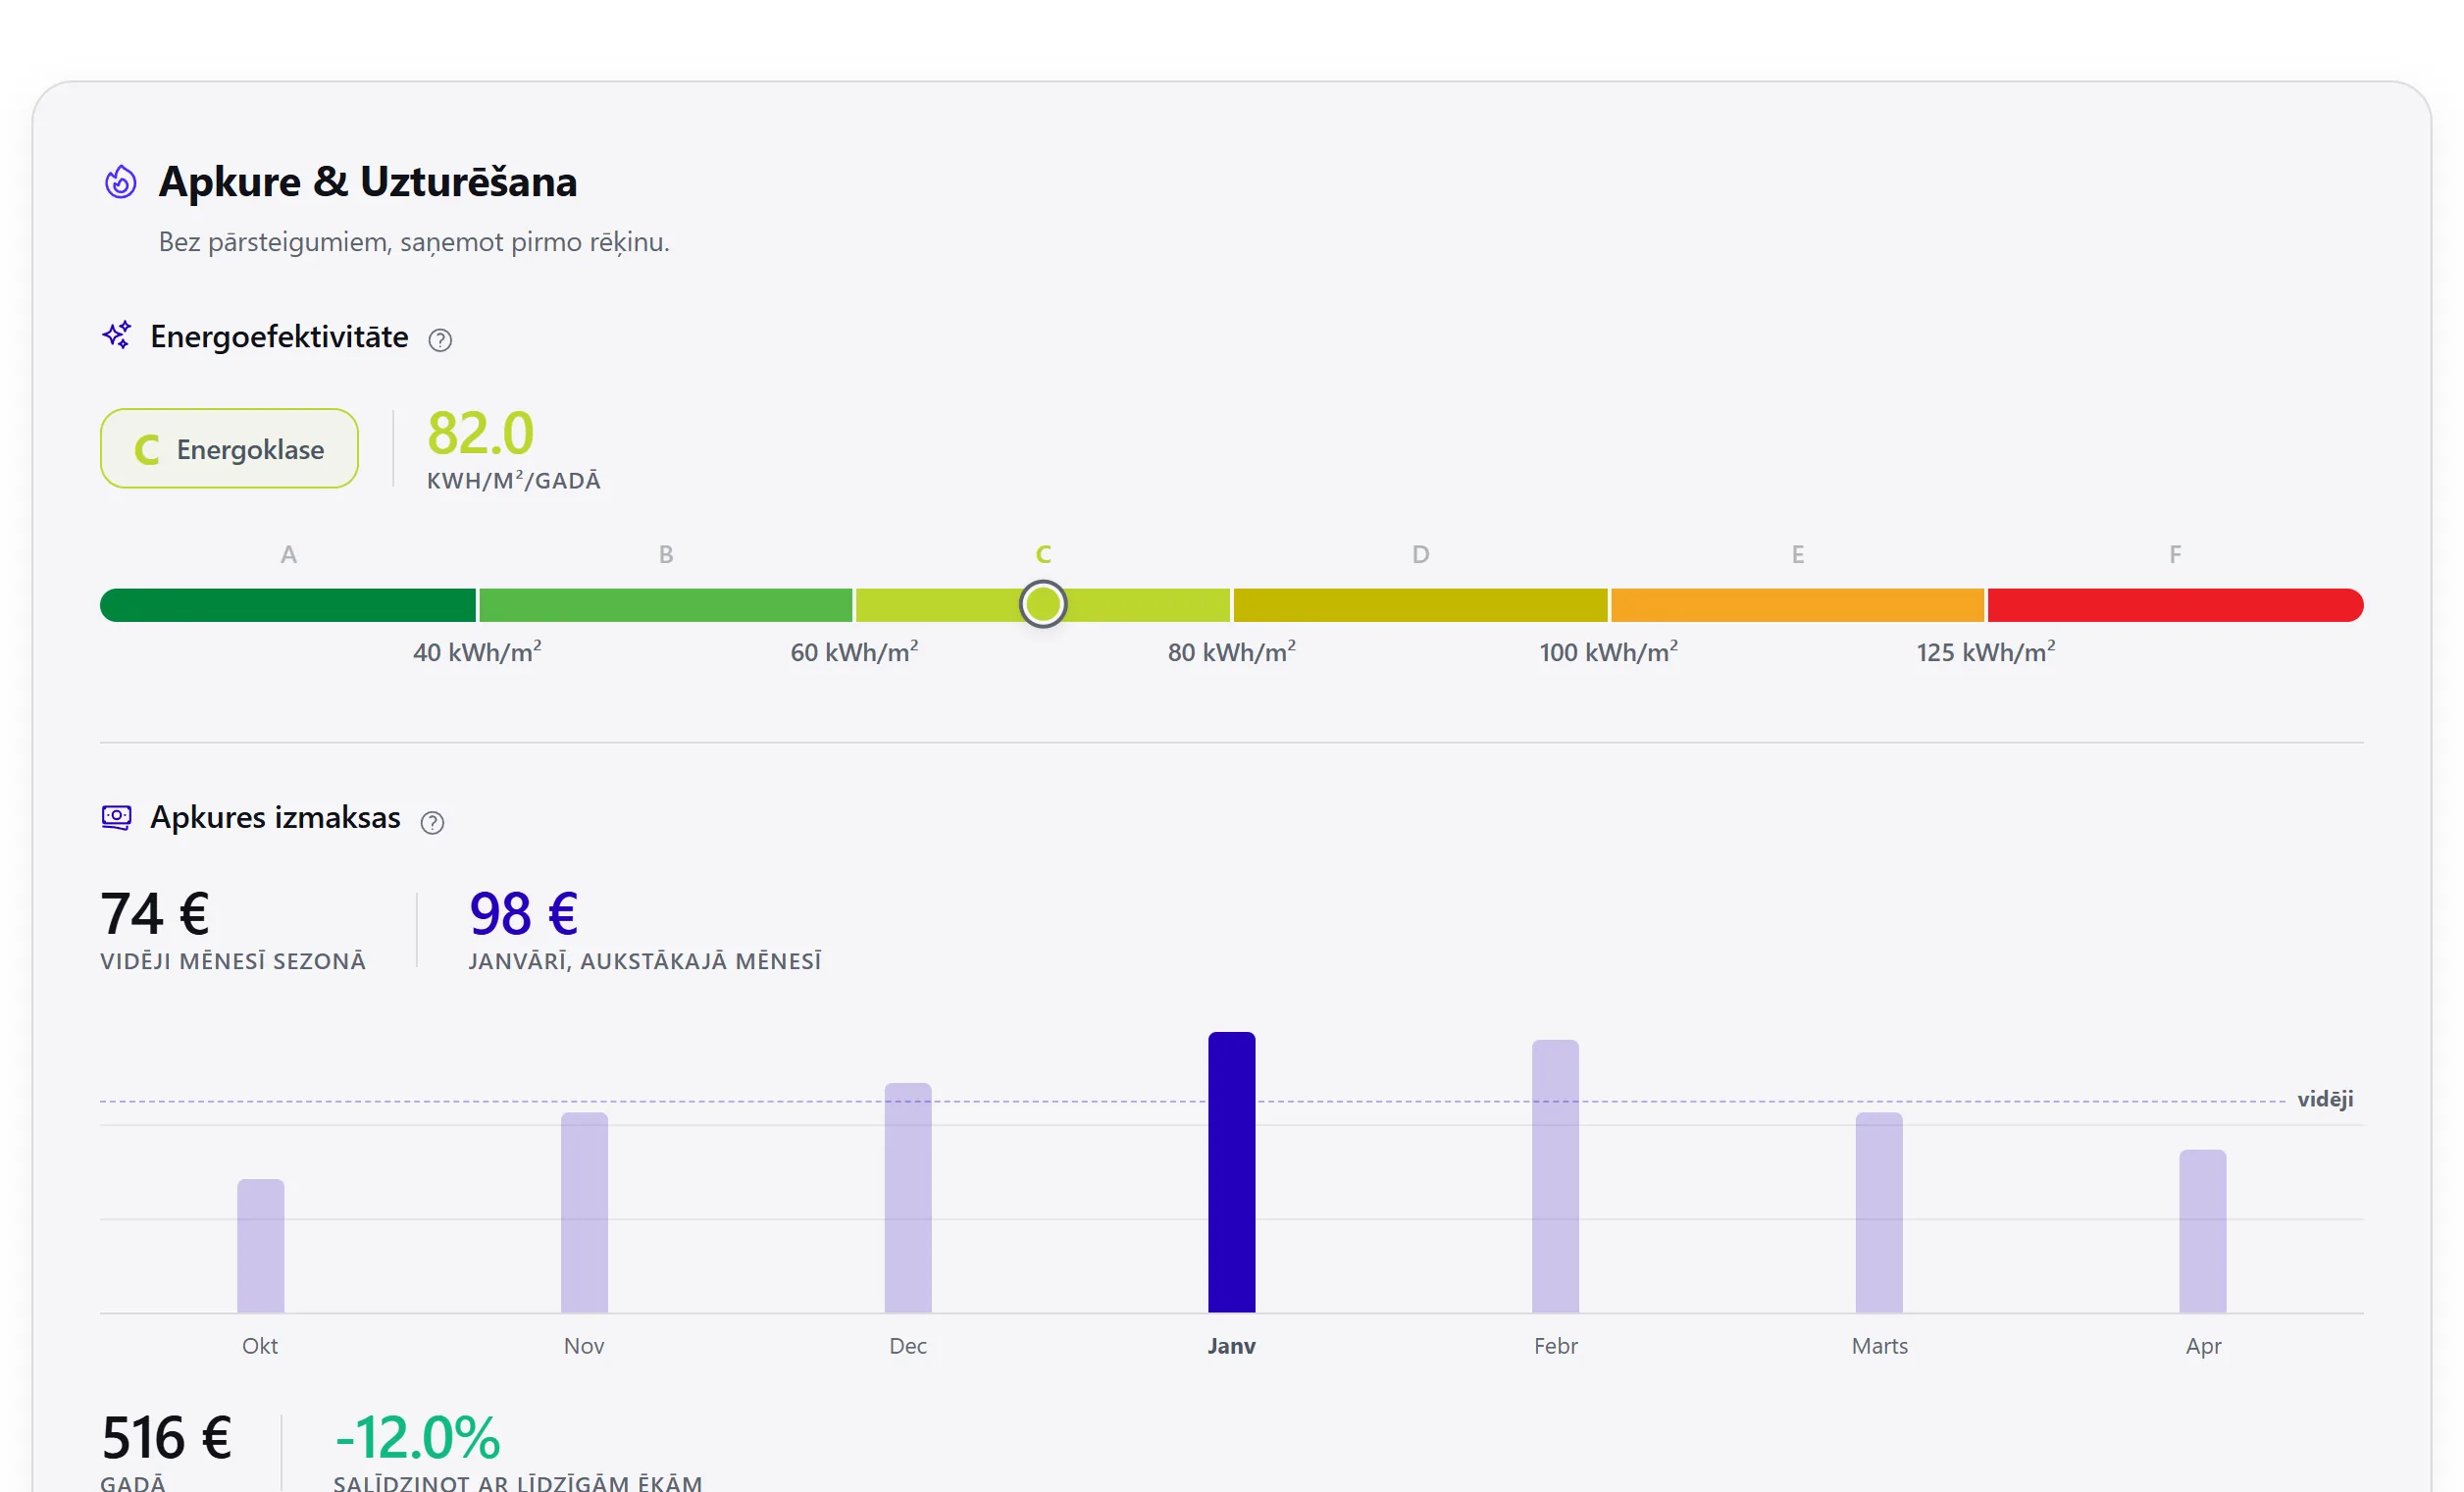
Task: Click the 60 kWh/m² scale label
Action: click(x=855, y=652)
